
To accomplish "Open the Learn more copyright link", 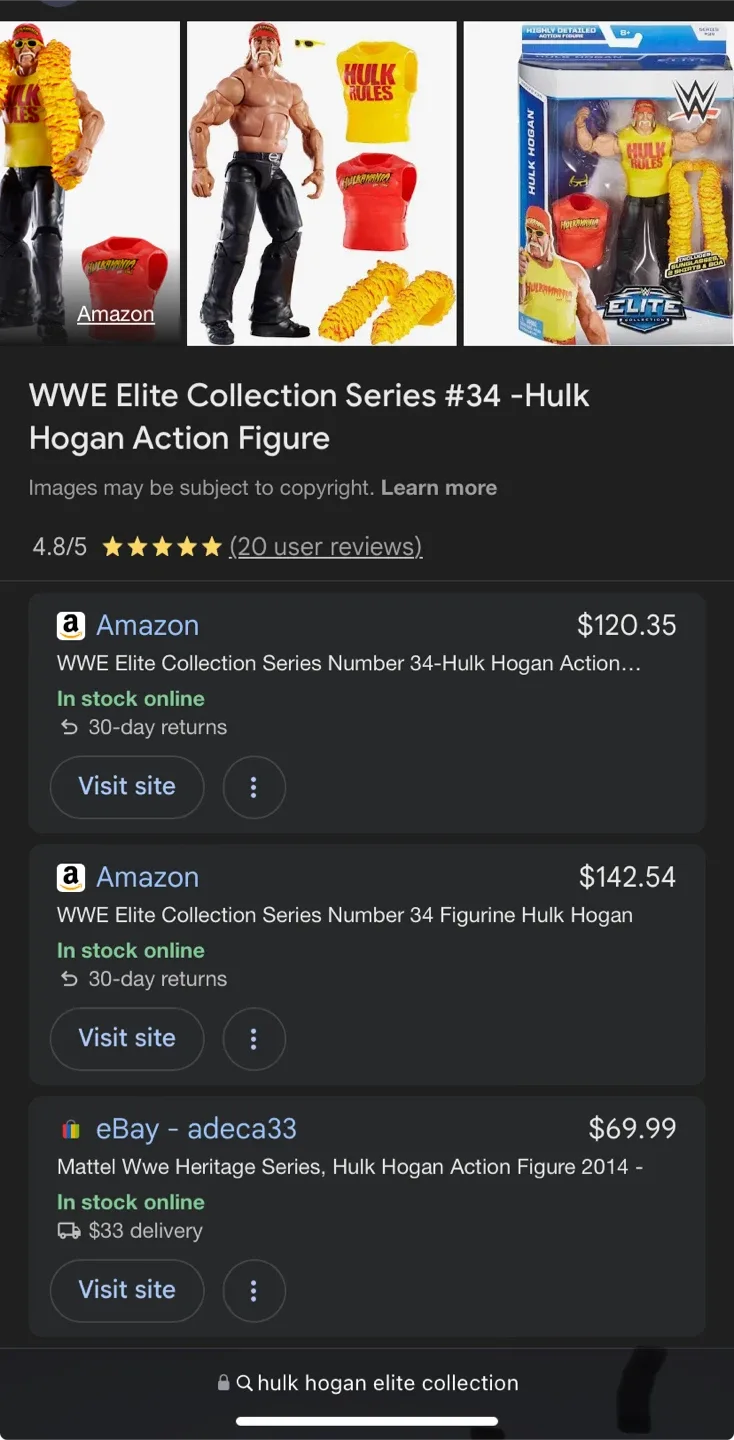I will click(x=439, y=488).
